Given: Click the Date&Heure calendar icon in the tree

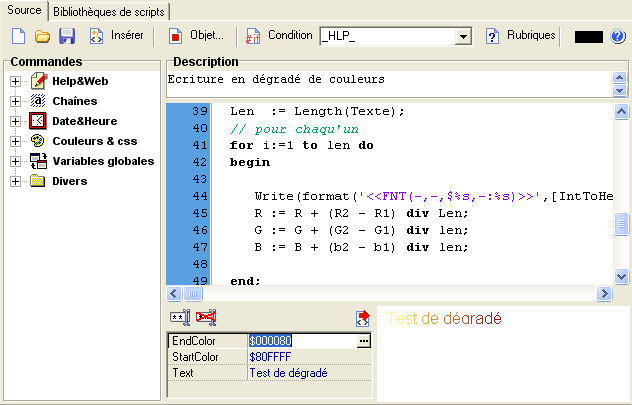Looking at the screenshot, I should (x=38, y=121).
